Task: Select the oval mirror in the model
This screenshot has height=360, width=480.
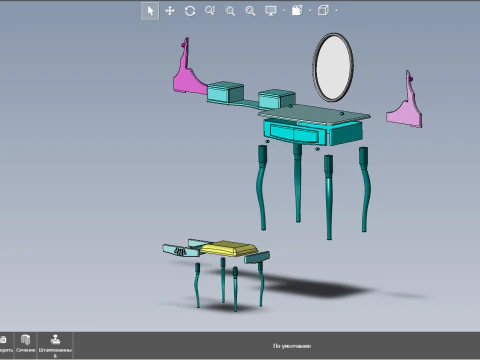Action: (x=333, y=67)
